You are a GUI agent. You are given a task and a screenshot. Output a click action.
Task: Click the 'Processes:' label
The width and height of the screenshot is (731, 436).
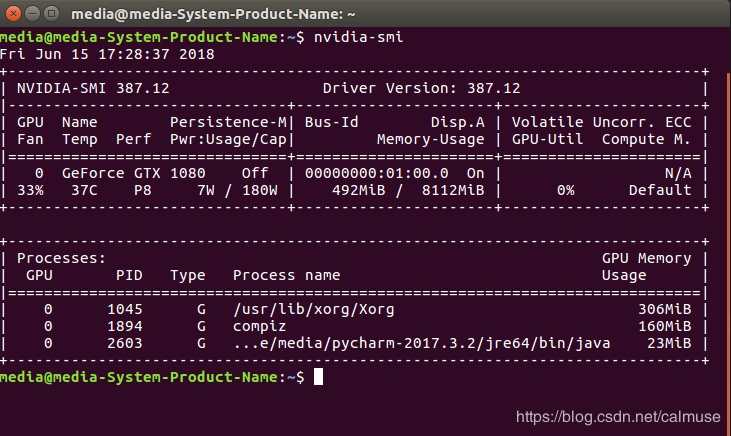pyautogui.click(x=62, y=258)
